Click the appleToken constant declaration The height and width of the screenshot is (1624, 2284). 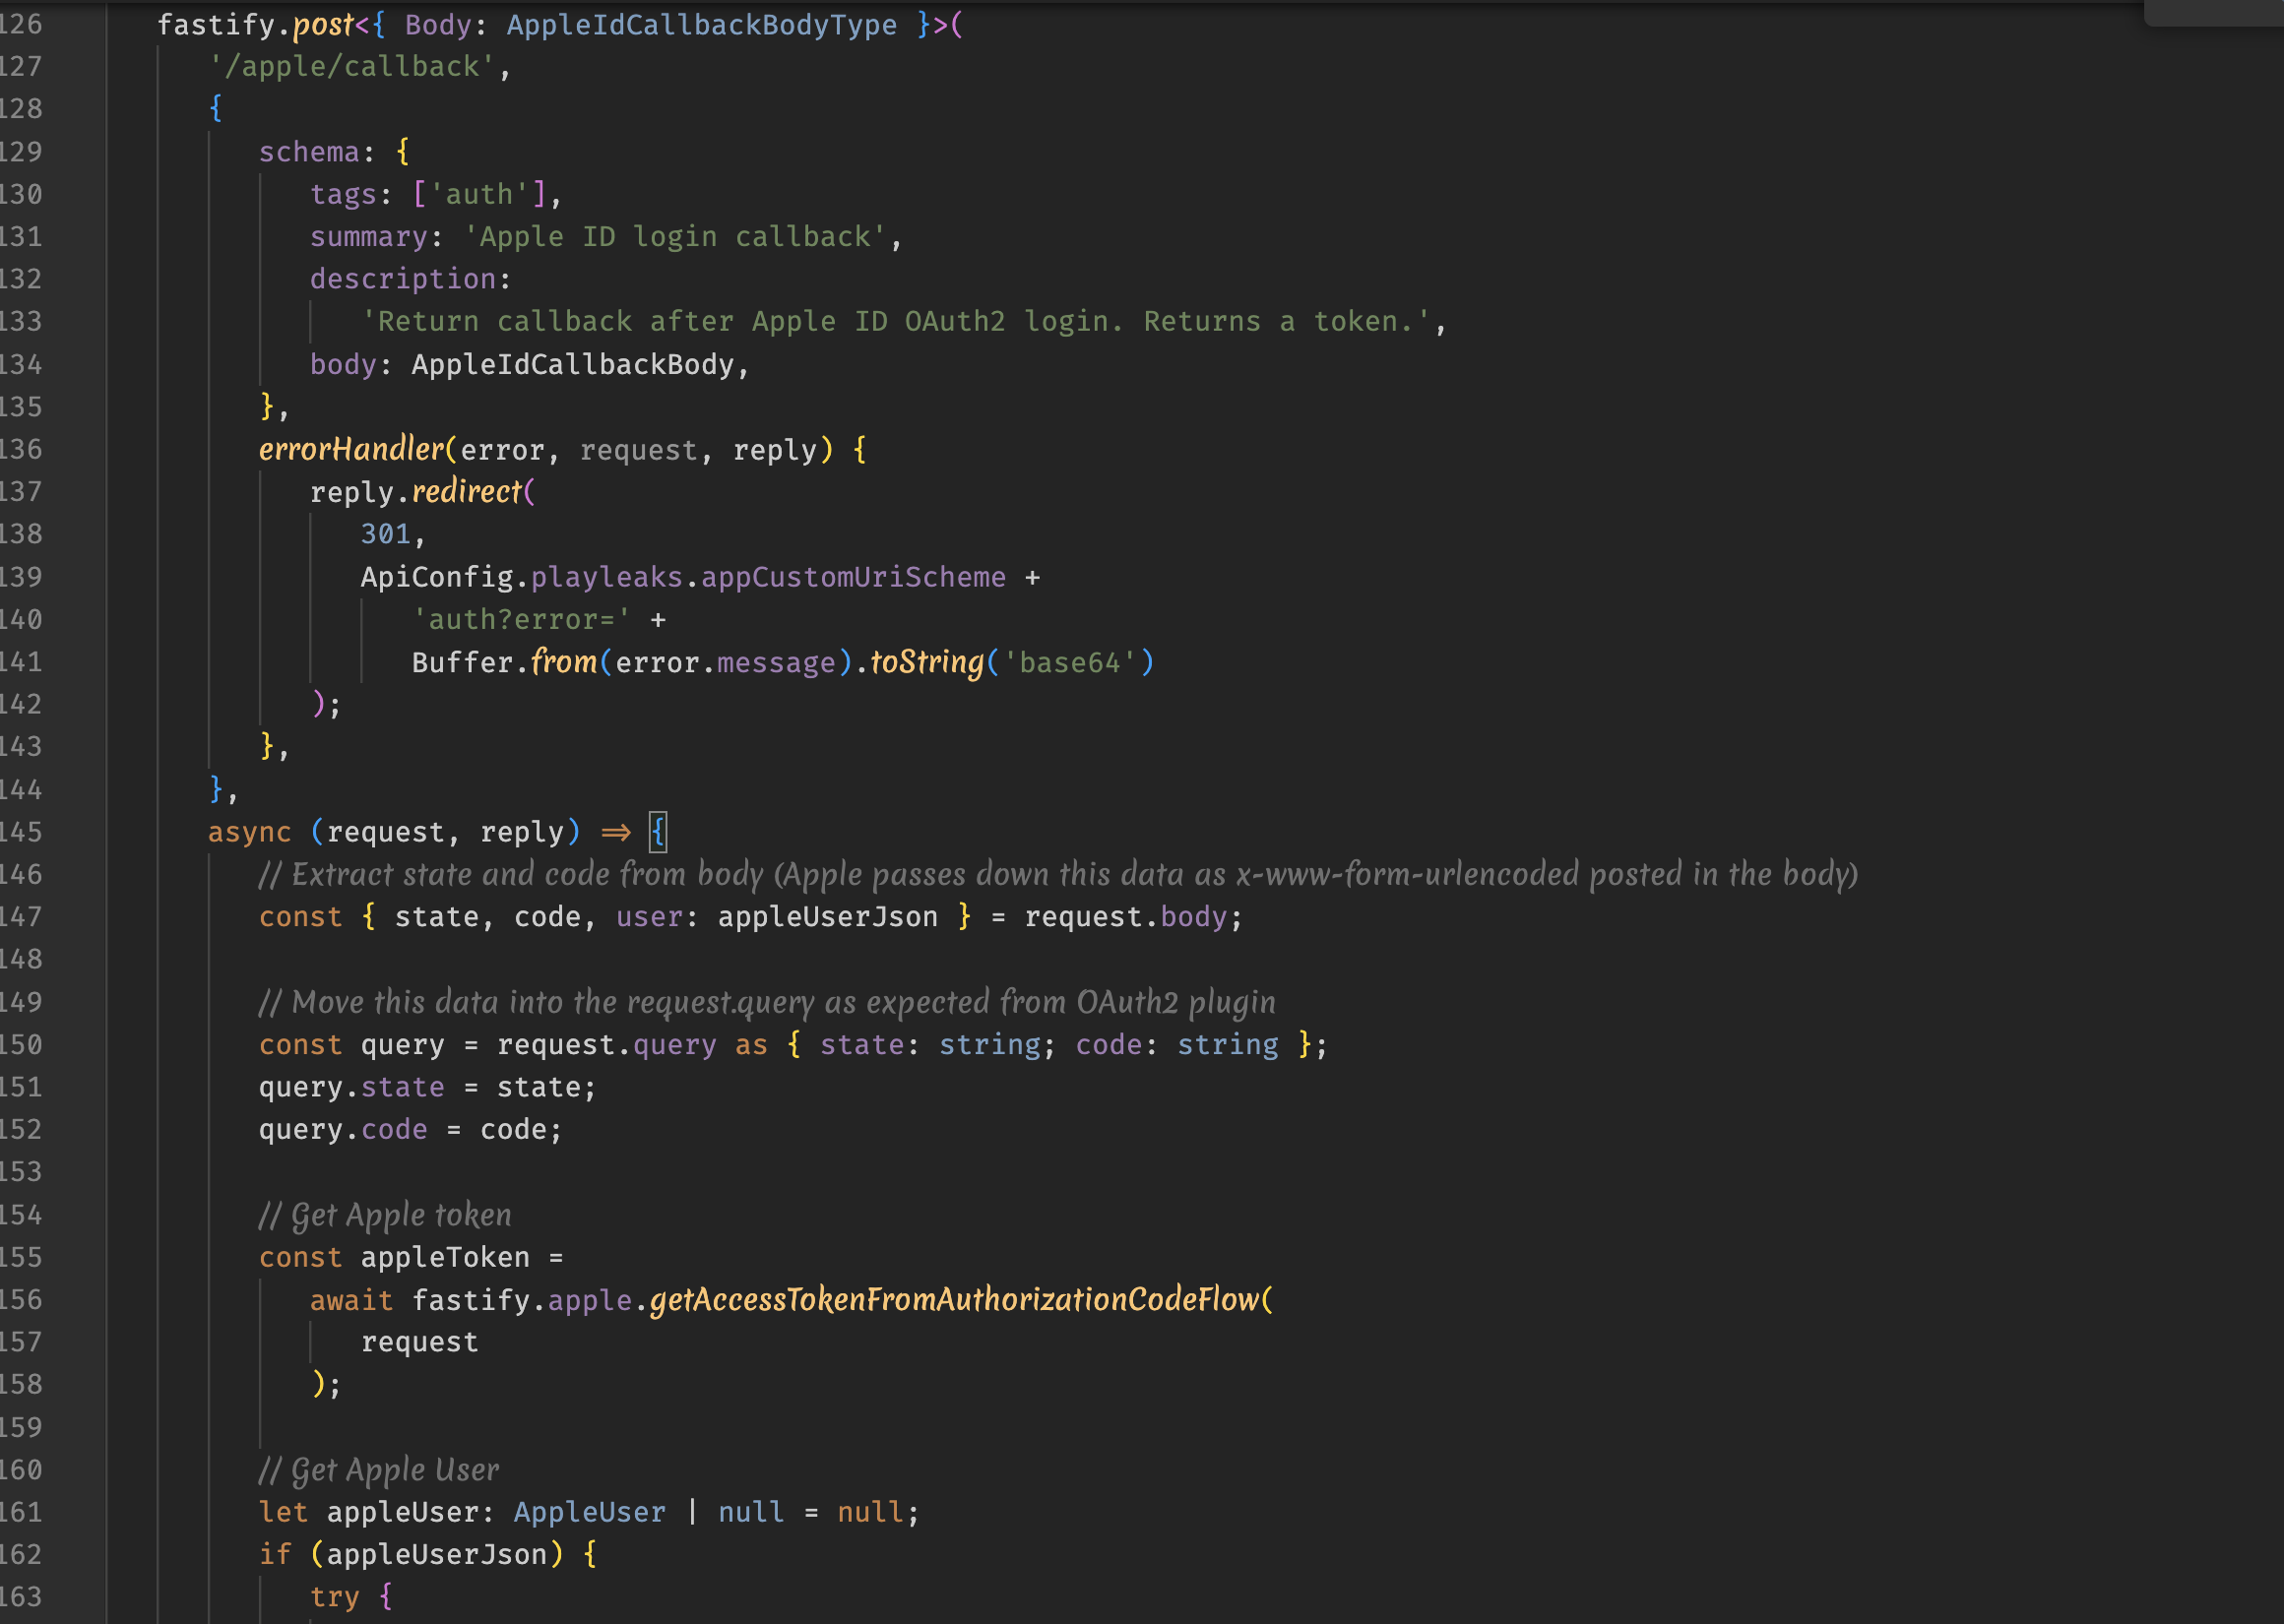click(x=445, y=1258)
